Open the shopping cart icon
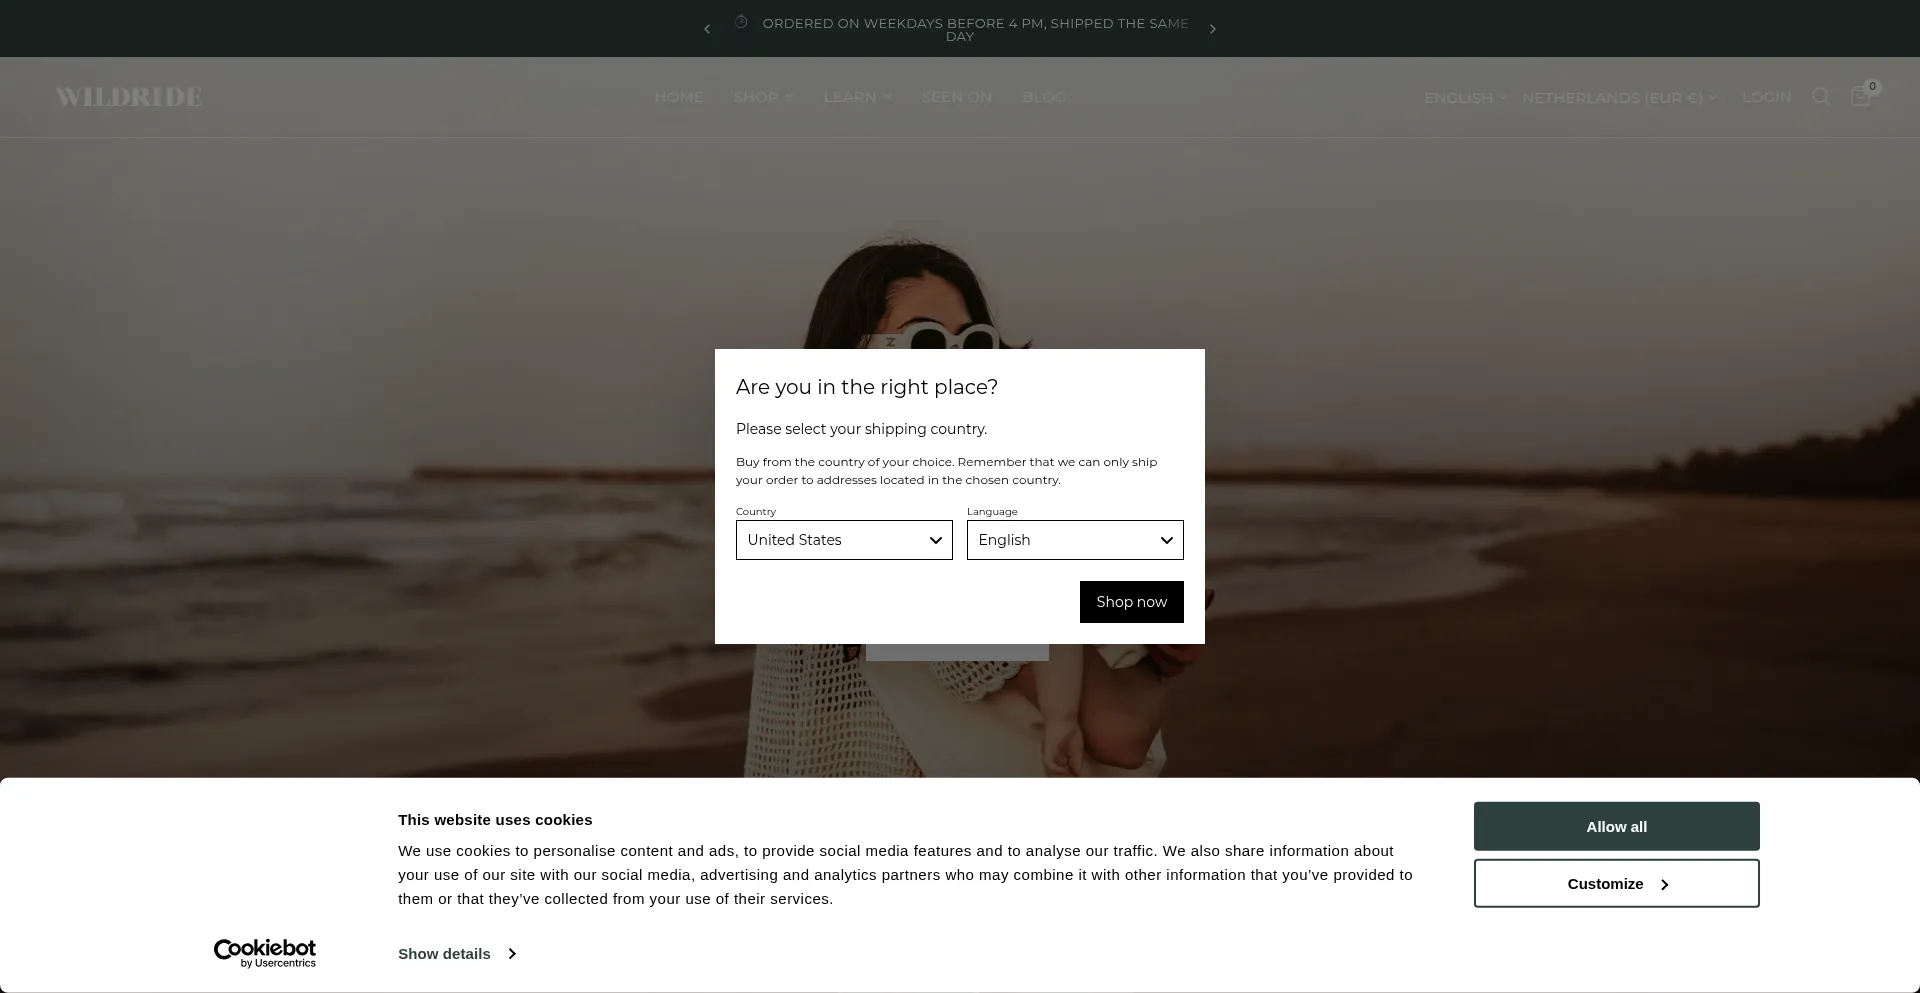 tap(1860, 97)
